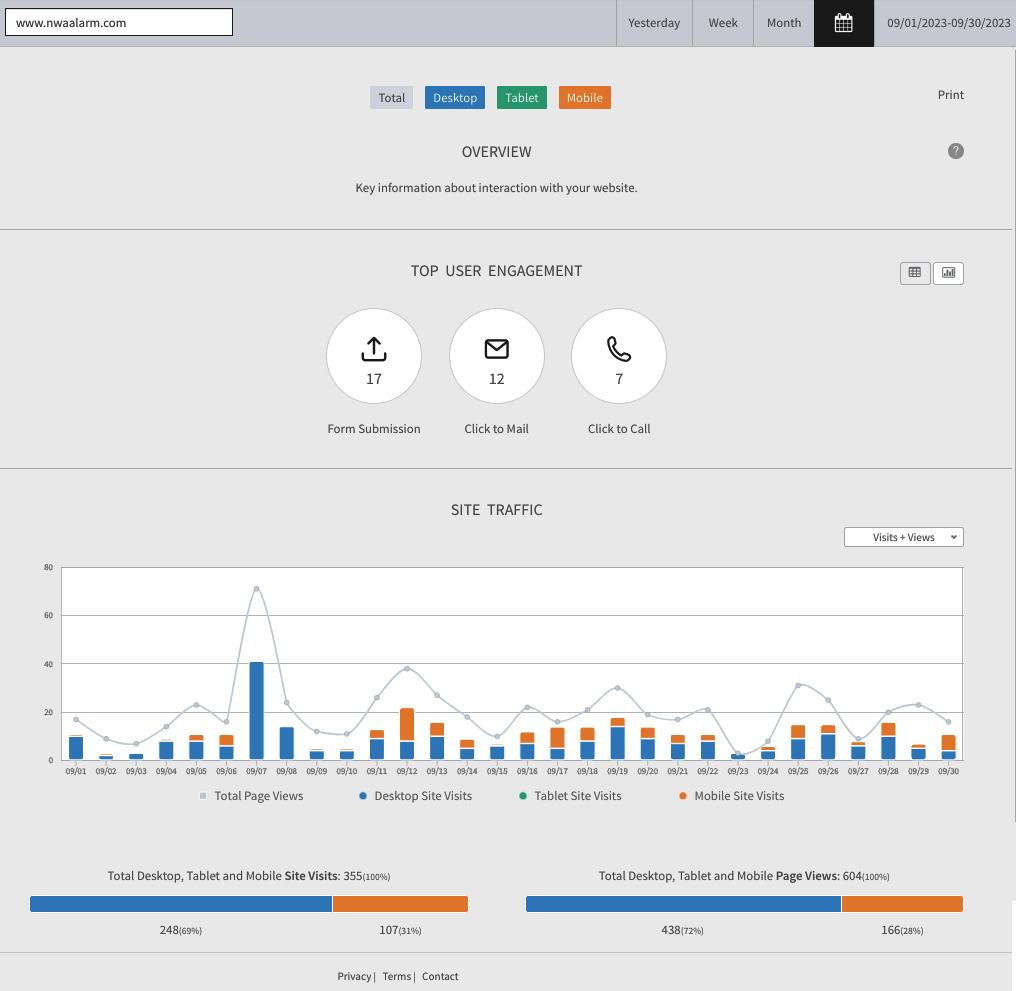The image size is (1016, 991).
Task: Open the calendar date picker icon
Action: click(x=843, y=23)
